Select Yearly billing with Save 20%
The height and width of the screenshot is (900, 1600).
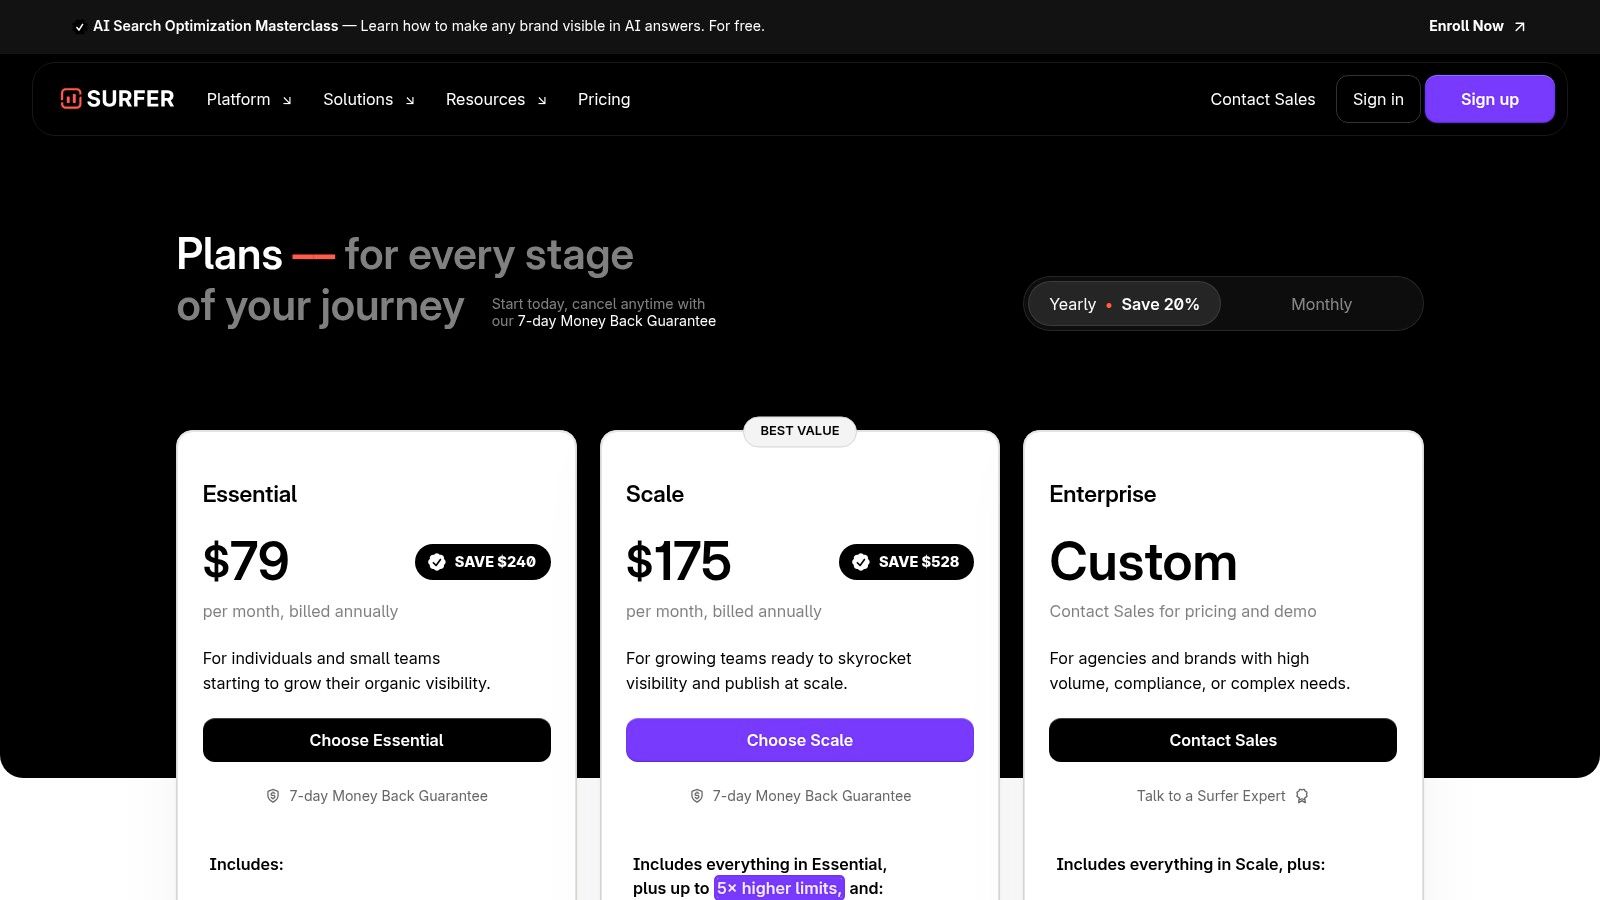pyautogui.click(x=1124, y=304)
